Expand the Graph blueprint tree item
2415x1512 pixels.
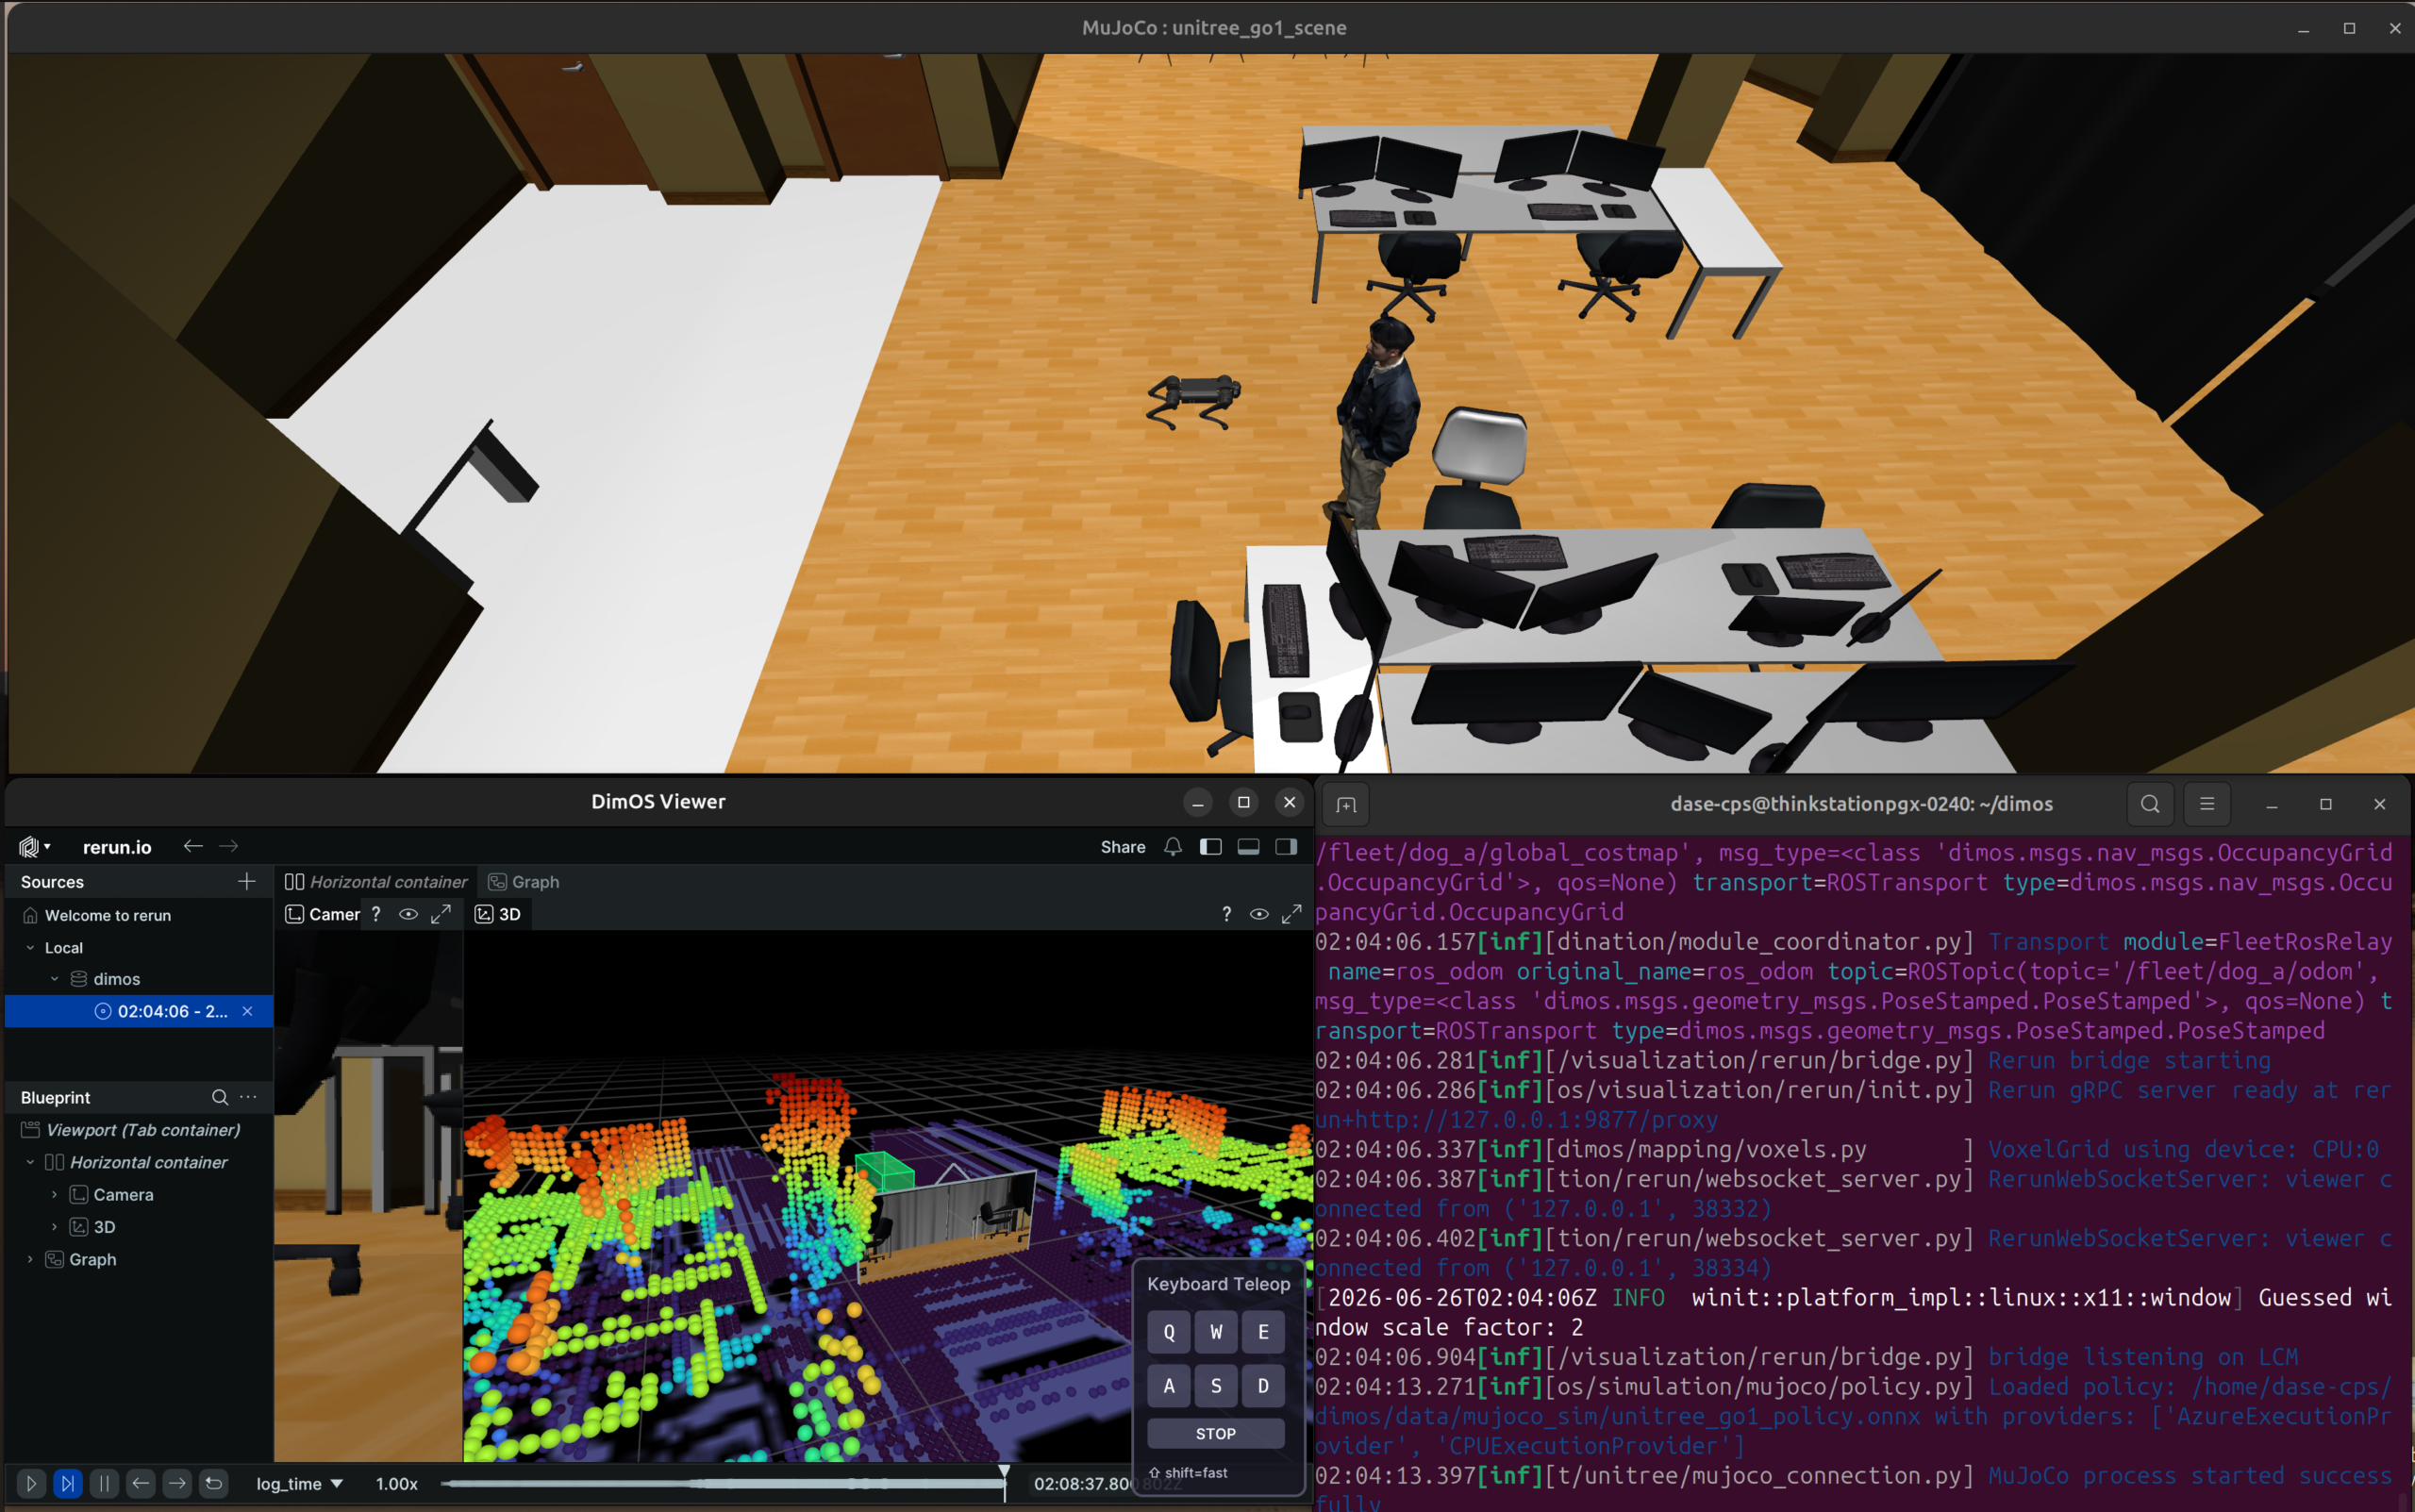[x=30, y=1260]
